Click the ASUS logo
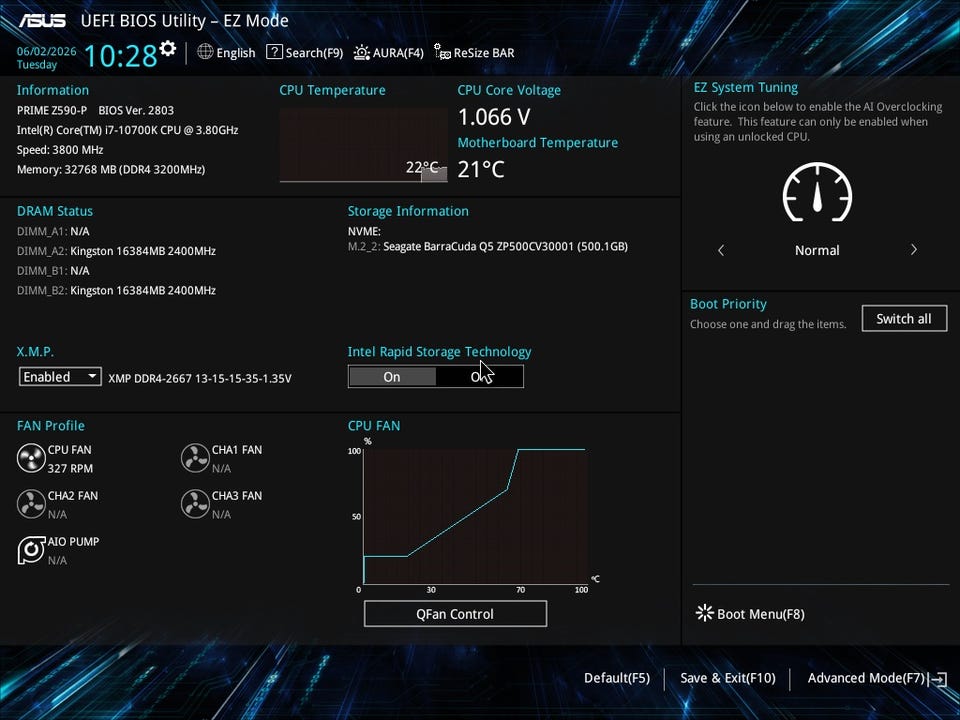960x720 pixels. click(x=42, y=21)
